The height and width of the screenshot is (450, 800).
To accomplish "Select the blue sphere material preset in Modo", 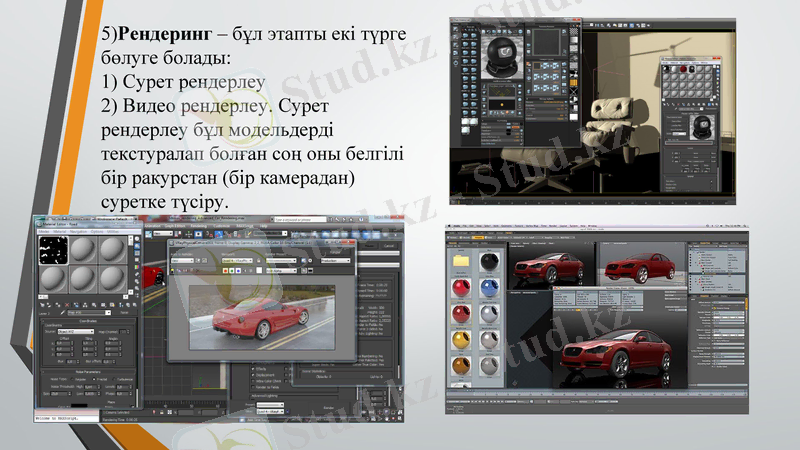I will (489, 287).
